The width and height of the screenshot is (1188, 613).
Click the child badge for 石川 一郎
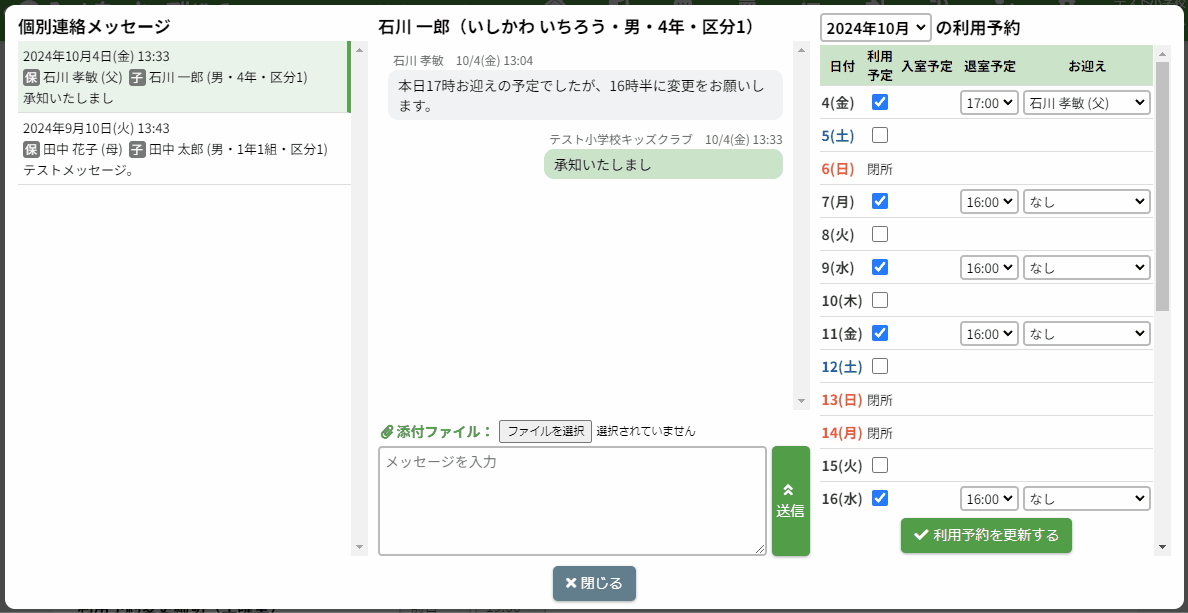(137, 77)
